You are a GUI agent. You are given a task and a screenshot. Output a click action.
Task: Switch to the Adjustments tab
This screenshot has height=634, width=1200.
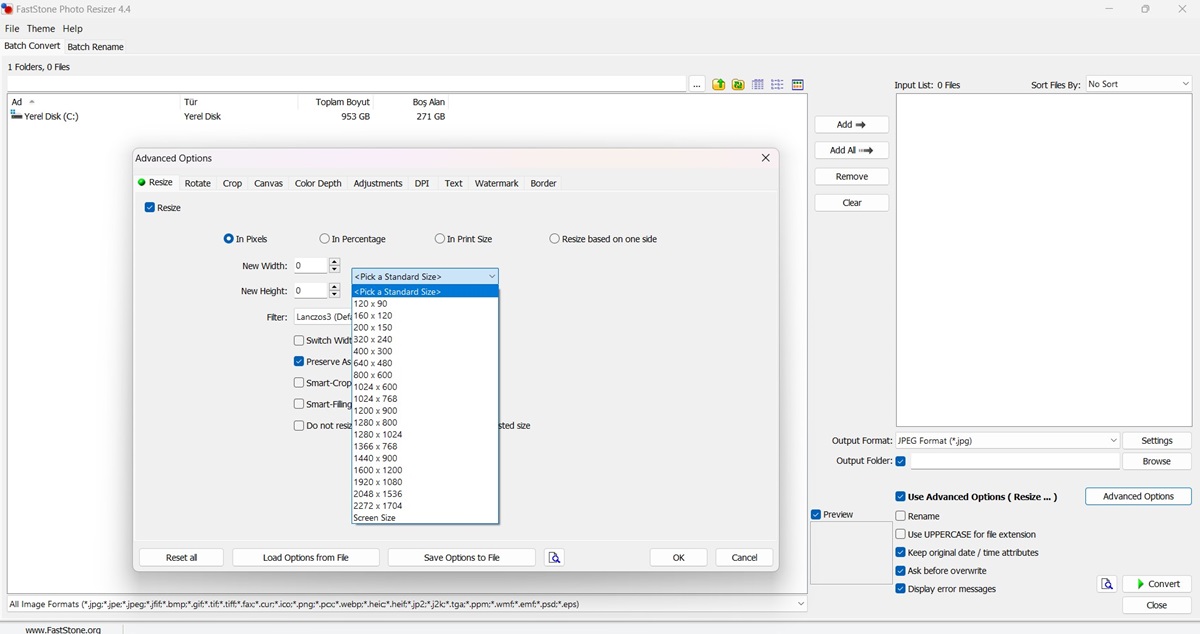(378, 183)
